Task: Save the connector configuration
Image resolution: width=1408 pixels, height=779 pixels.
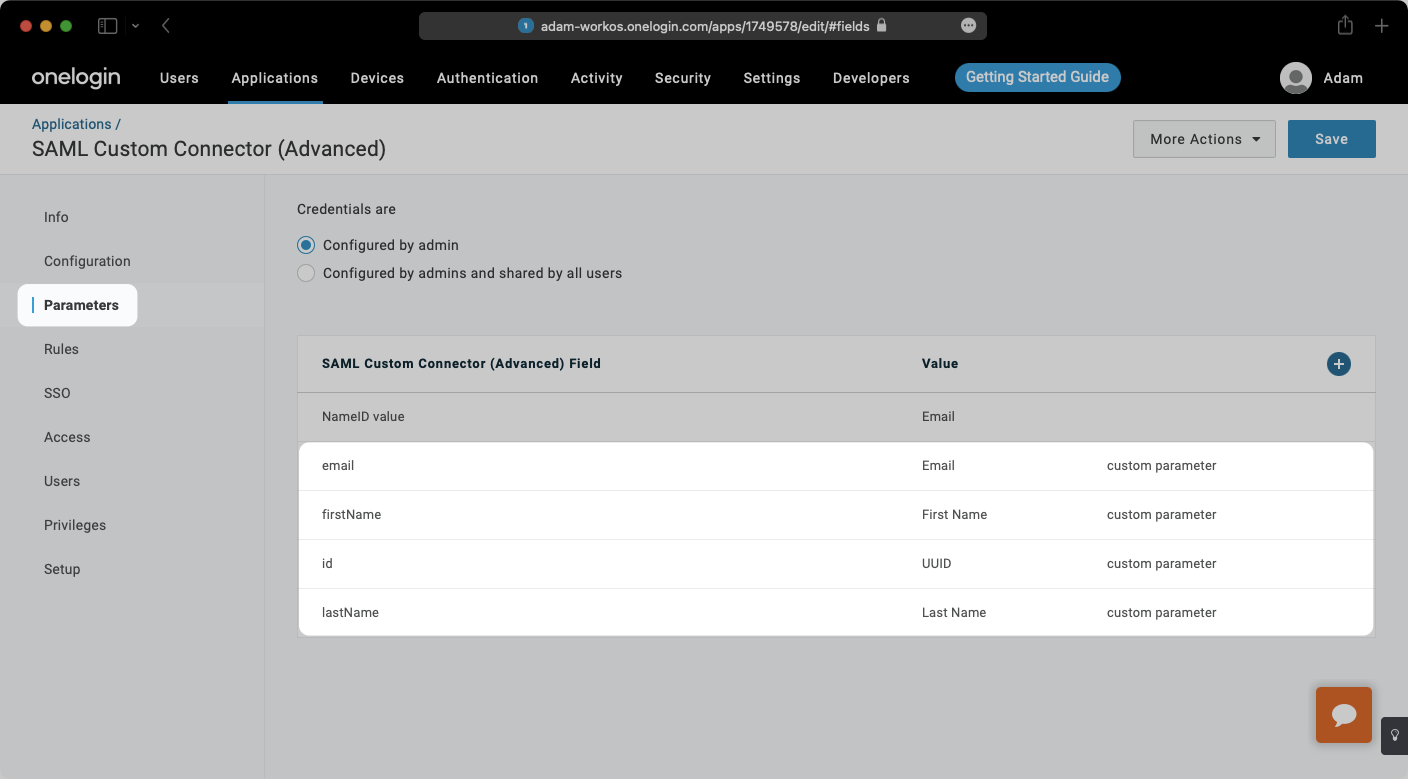Action: 1331,139
